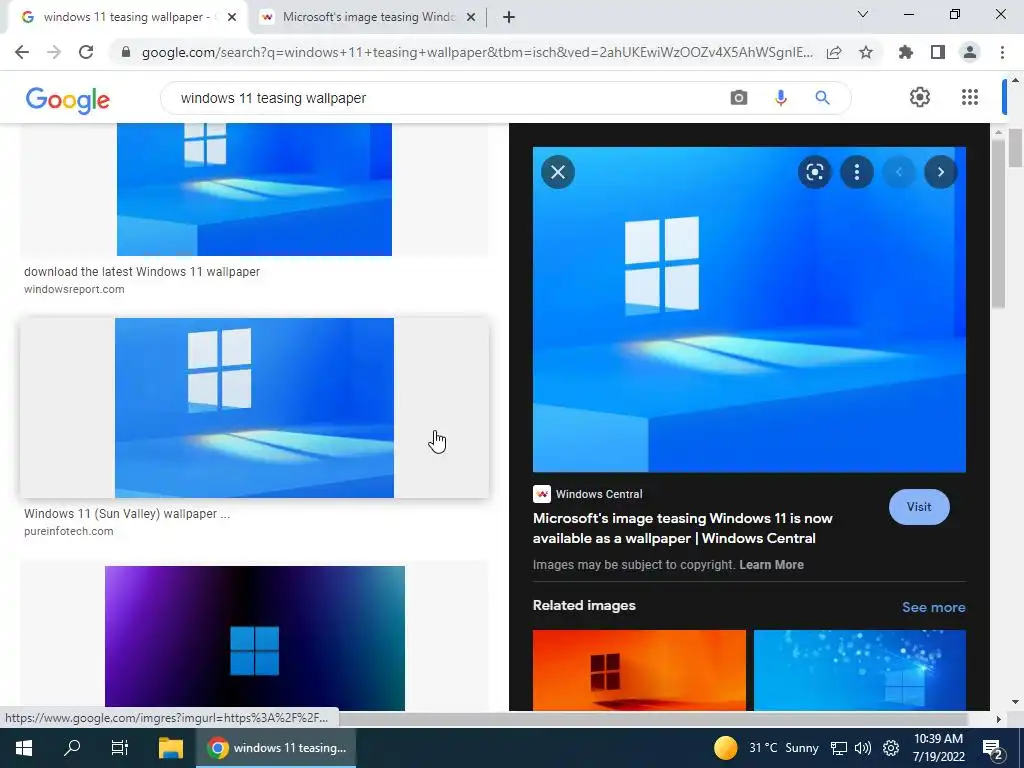The width and height of the screenshot is (1024, 768).
Task: Open the Chrome profile avatar
Action: (x=970, y=52)
